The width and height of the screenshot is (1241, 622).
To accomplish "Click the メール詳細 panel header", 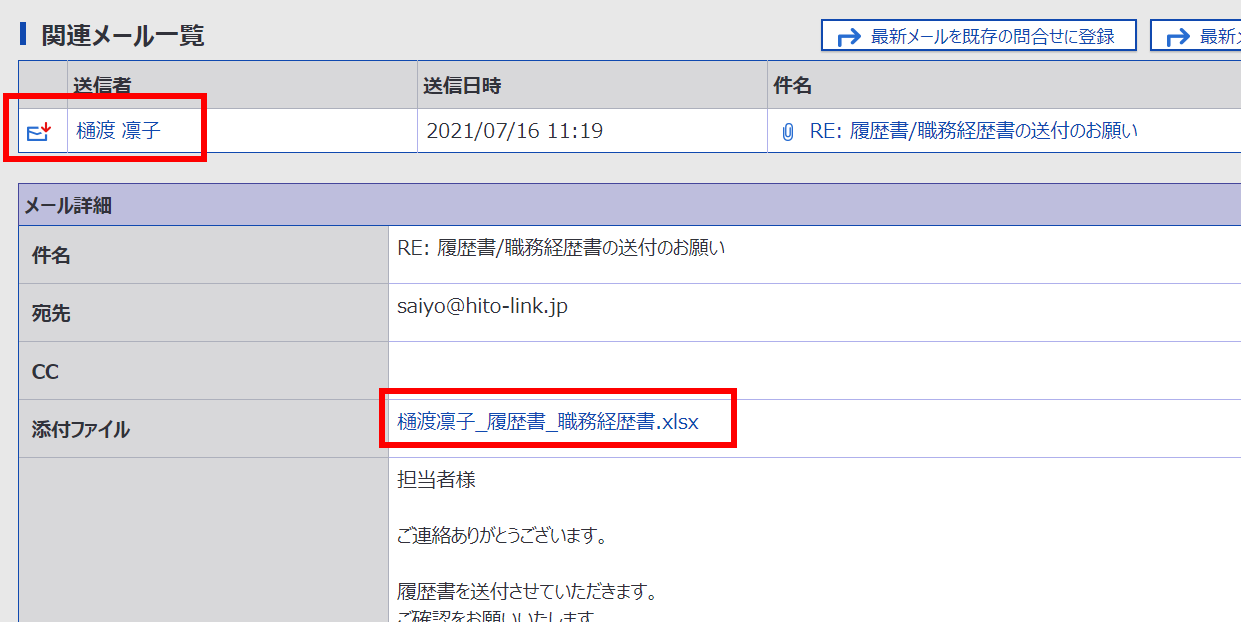I will (630, 206).
